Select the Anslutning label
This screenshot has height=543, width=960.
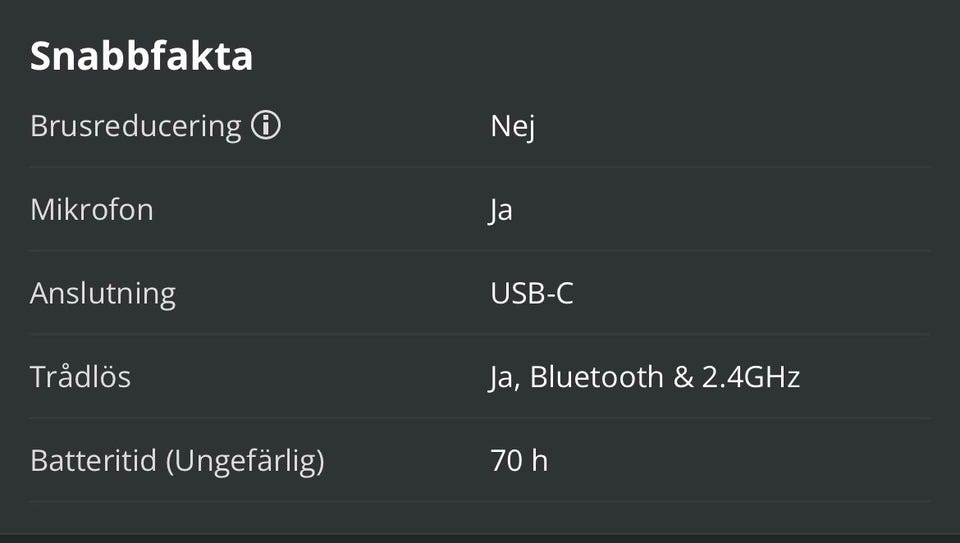103,294
